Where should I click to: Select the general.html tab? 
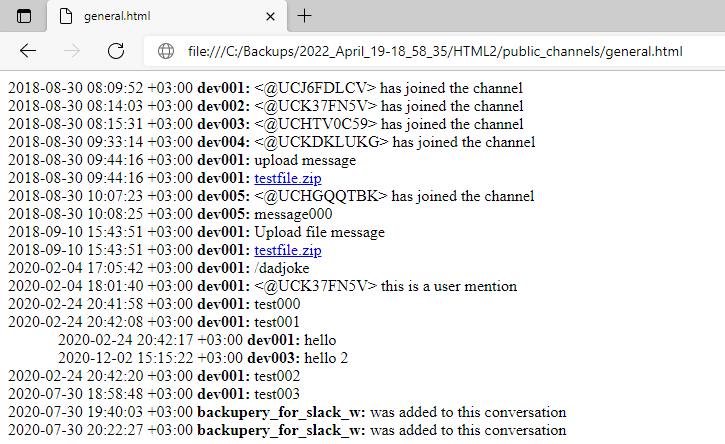click(167, 16)
